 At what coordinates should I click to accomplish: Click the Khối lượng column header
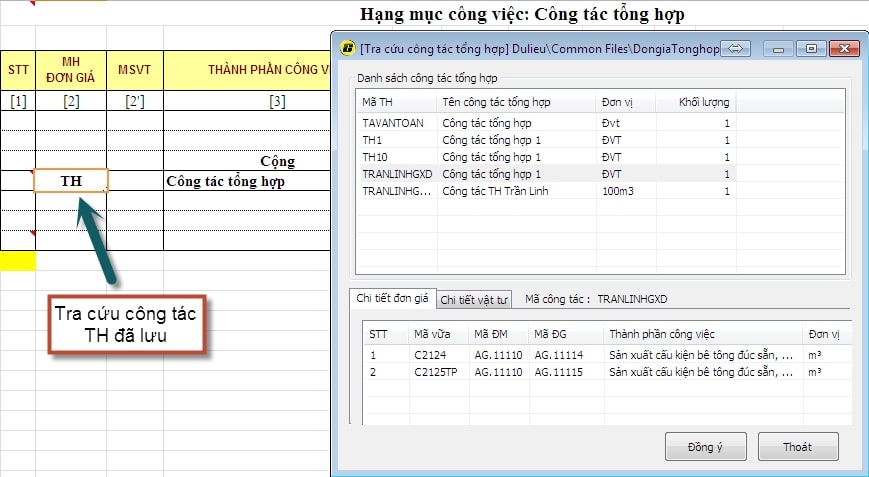tap(704, 102)
